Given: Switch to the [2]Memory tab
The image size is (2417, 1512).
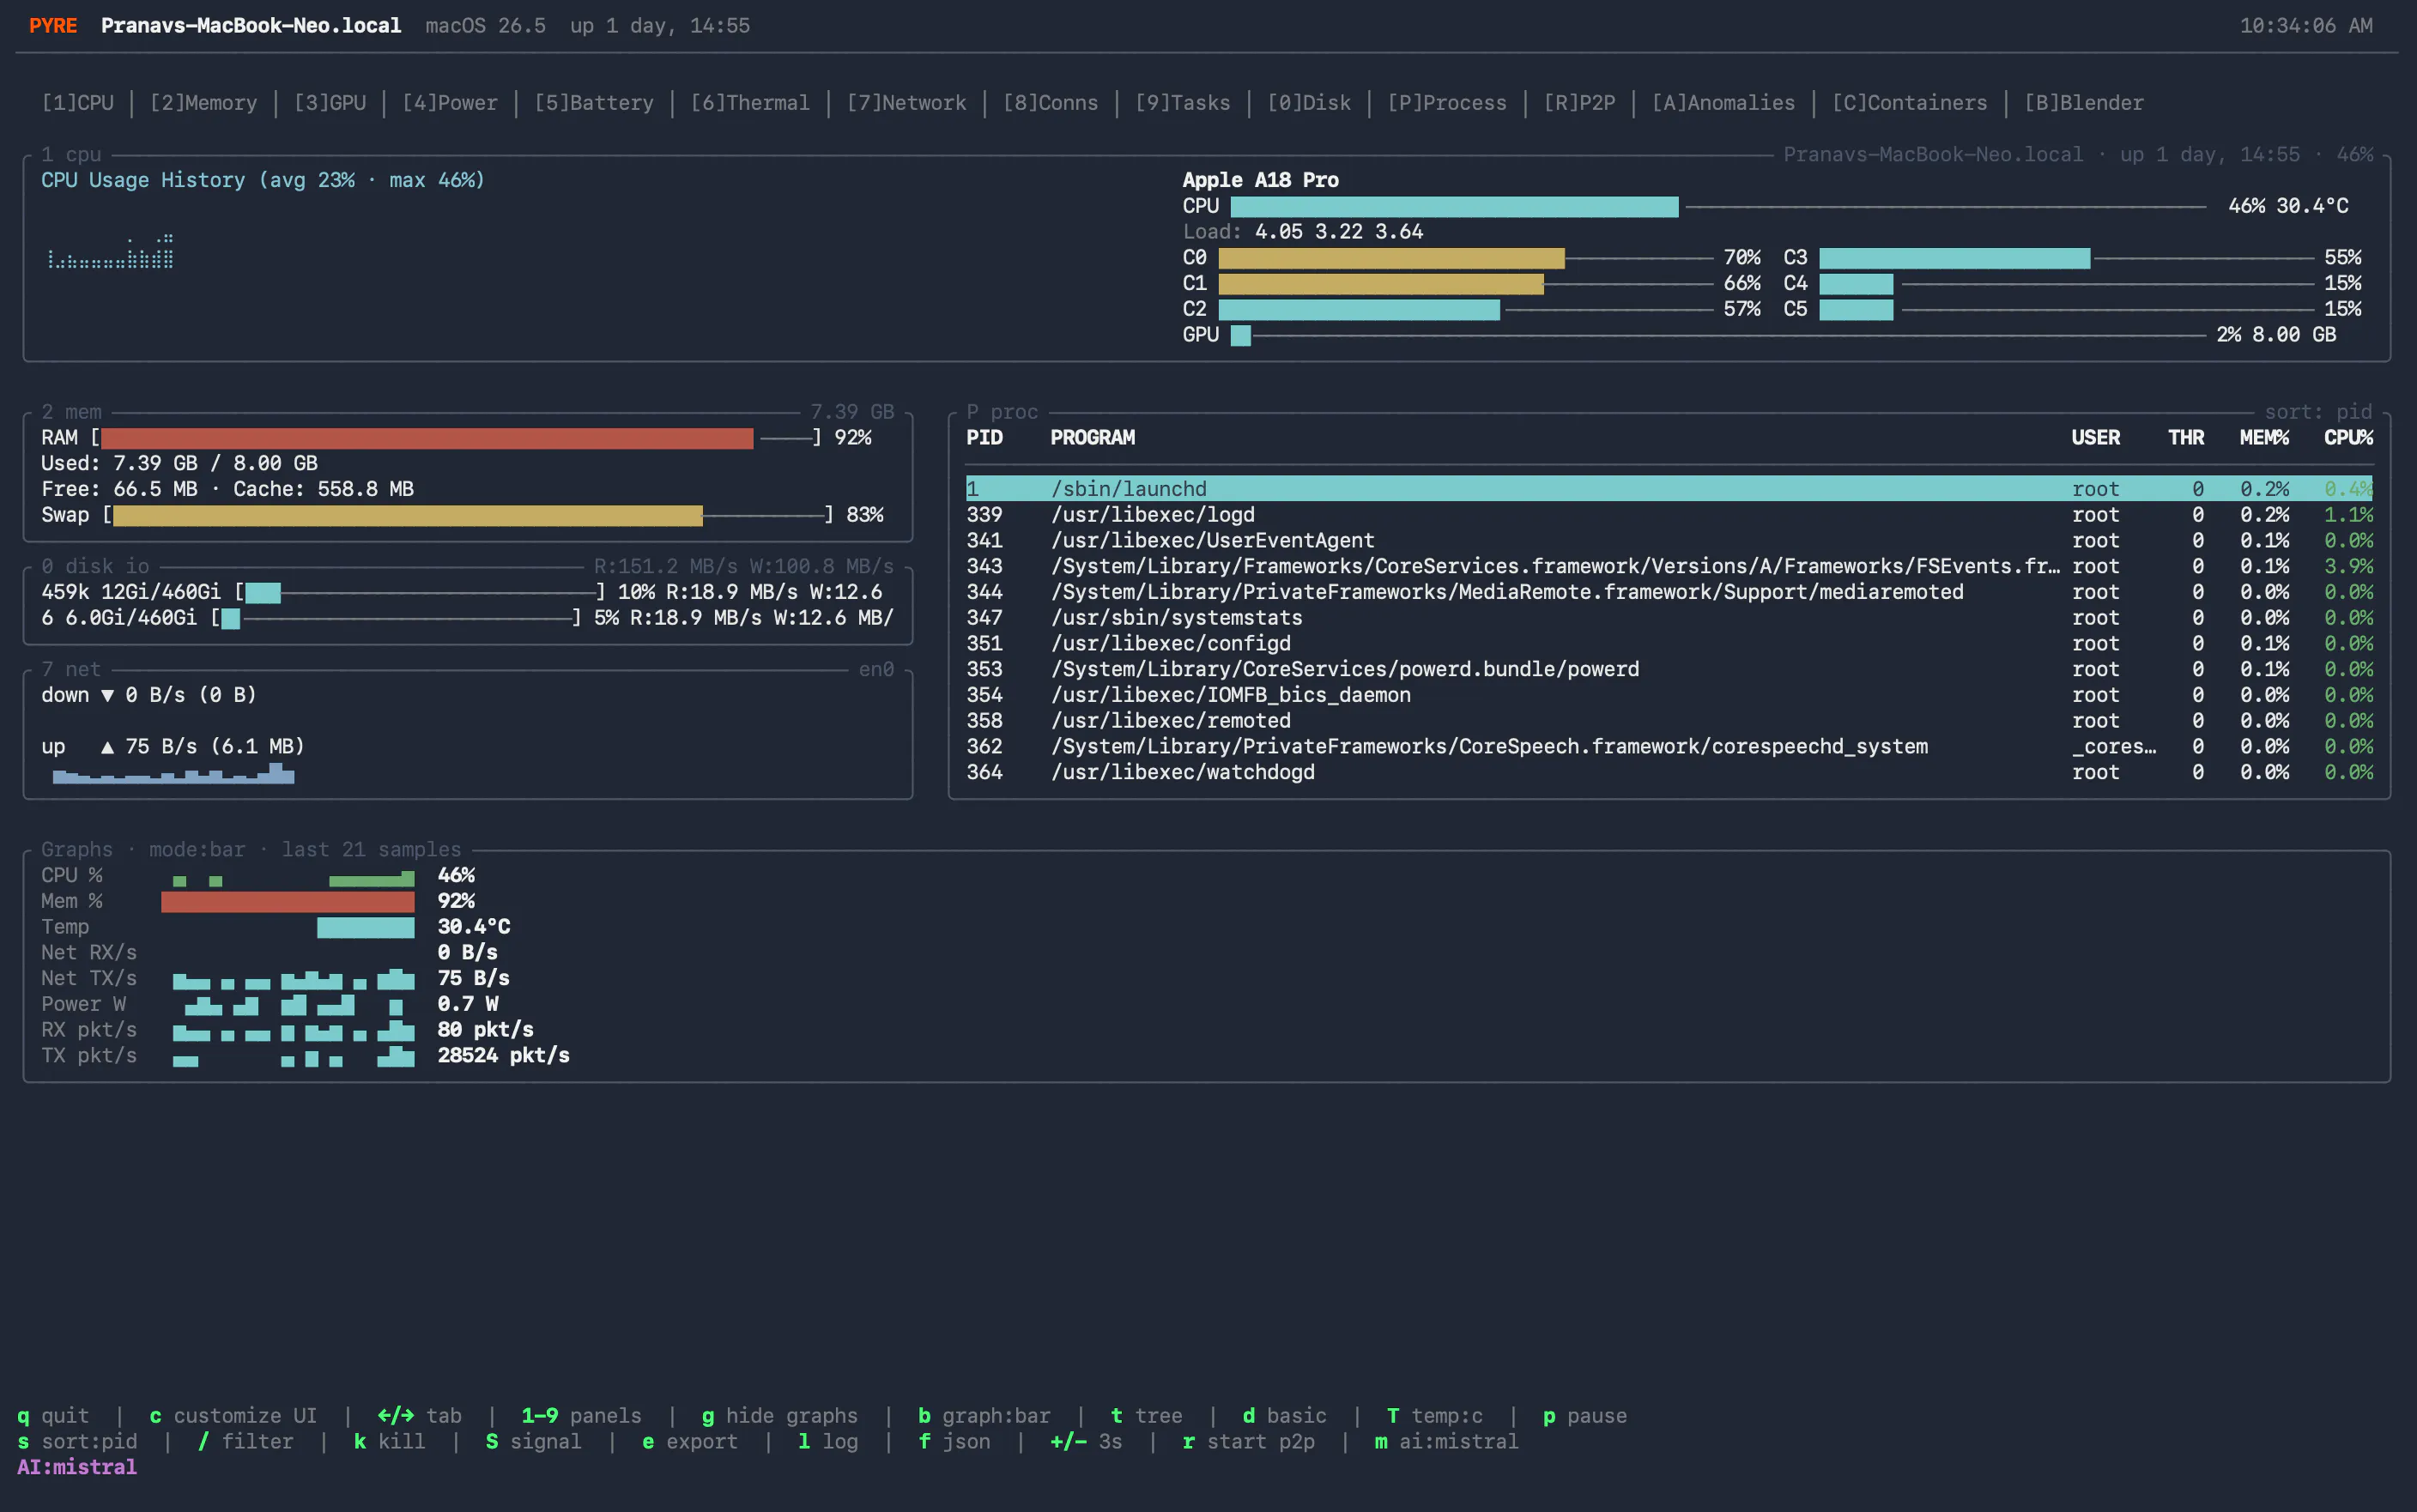Looking at the screenshot, I should (204, 103).
